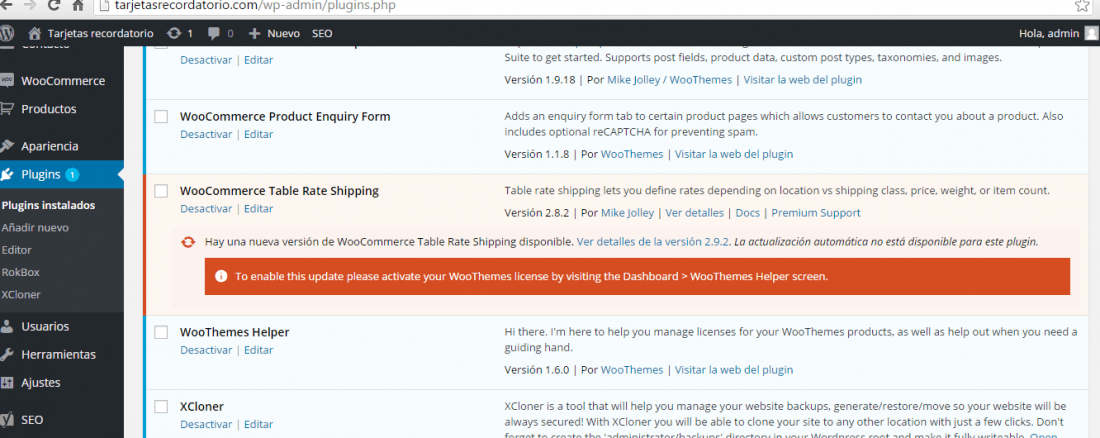The height and width of the screenshot is (438, 1100).
Task: Visit plugin website for Product Enquiry Form
Action: point(734,154)
